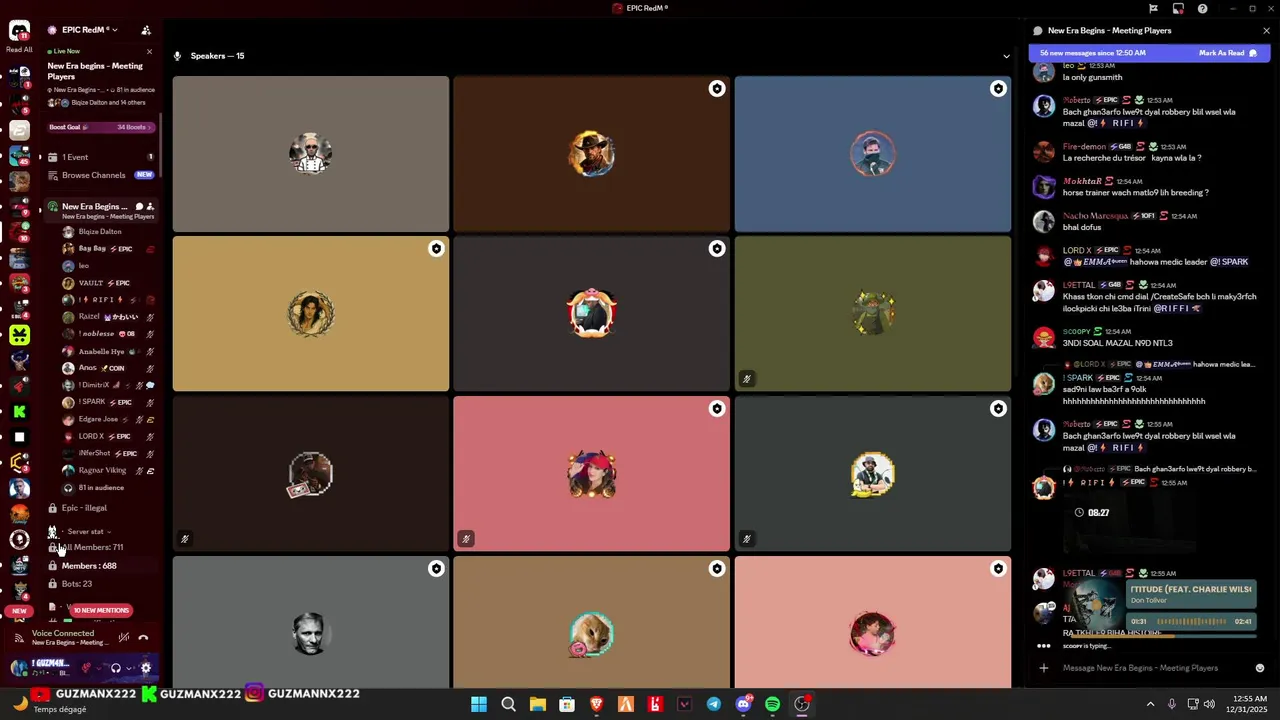Click muted mic icon on pink speaker tile

pyautogui.click(x=465, y=539)
